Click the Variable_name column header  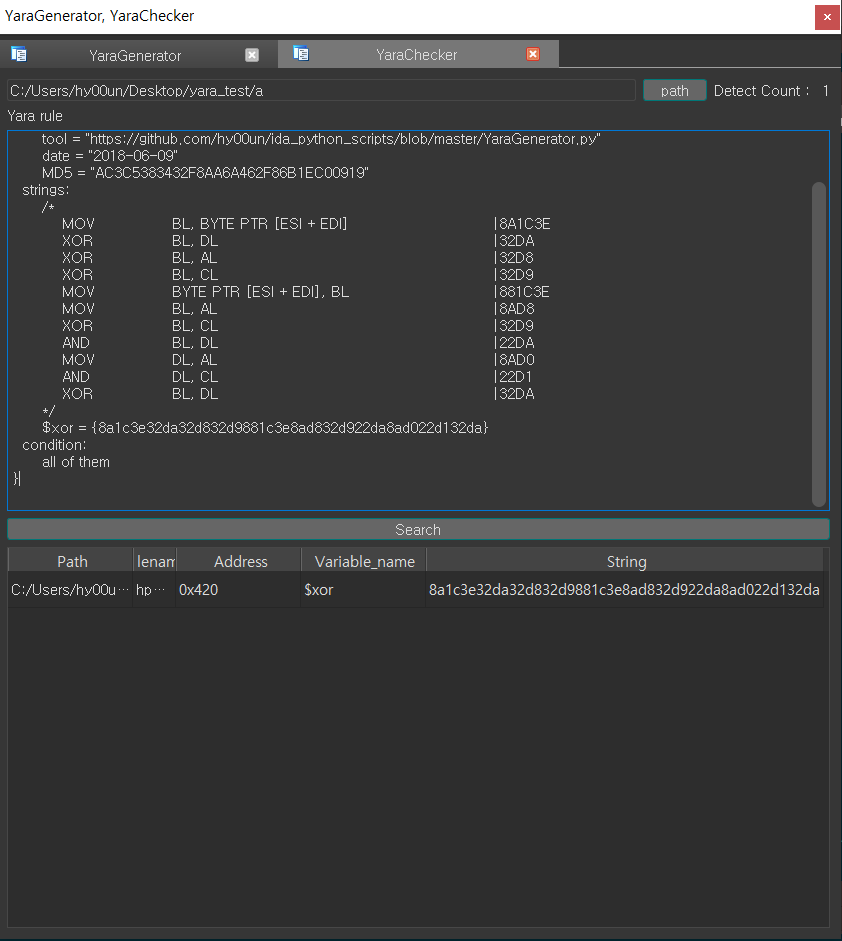364,561
